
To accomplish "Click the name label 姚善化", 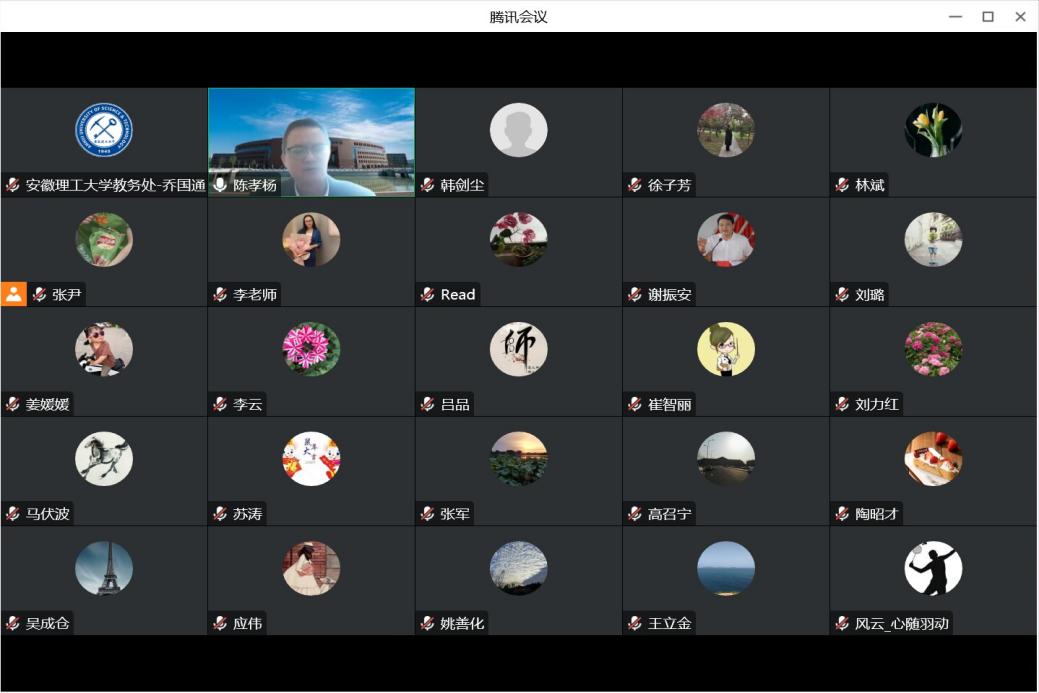I will pyautogui.click(x=462, y=623).
